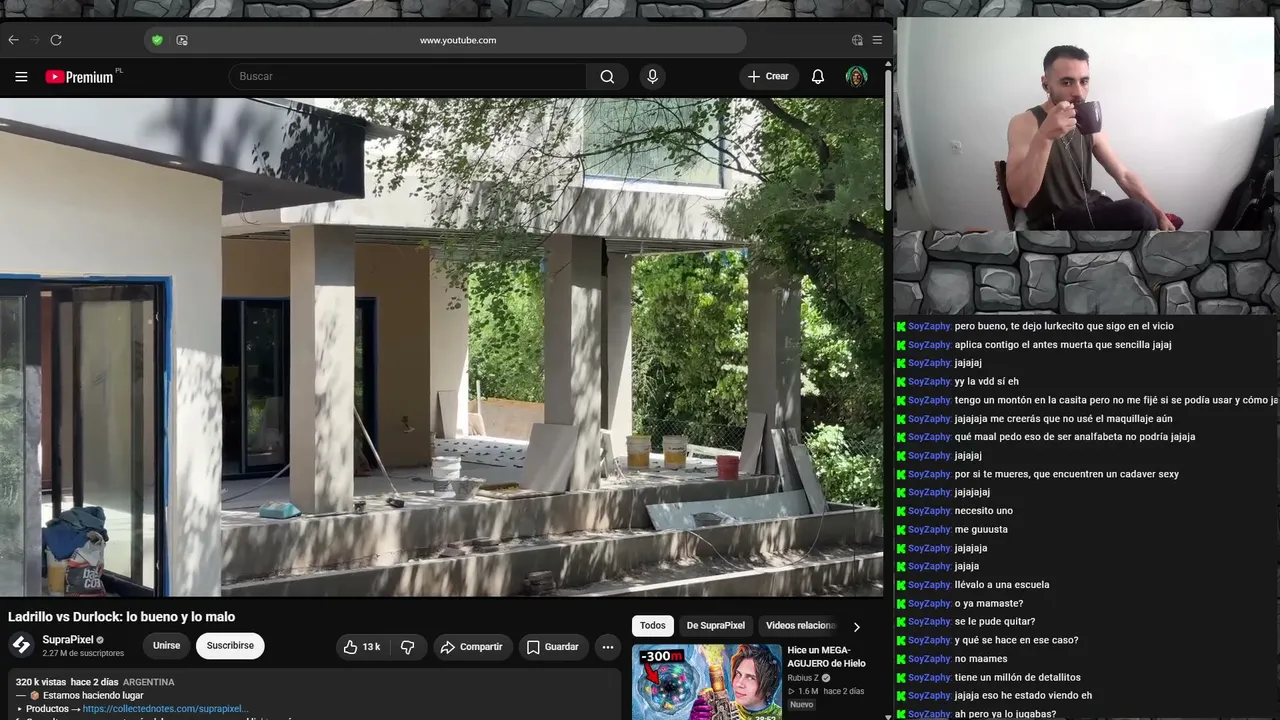The width and height of the screenshot is (1280, 720).
Task: Click the Unirse button
Action: point(167,646)
